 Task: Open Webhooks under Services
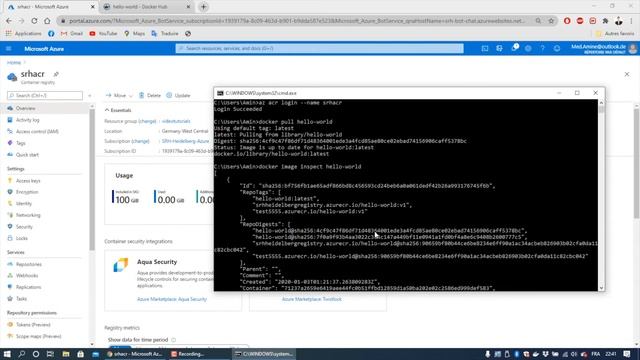tap(27, 276)
